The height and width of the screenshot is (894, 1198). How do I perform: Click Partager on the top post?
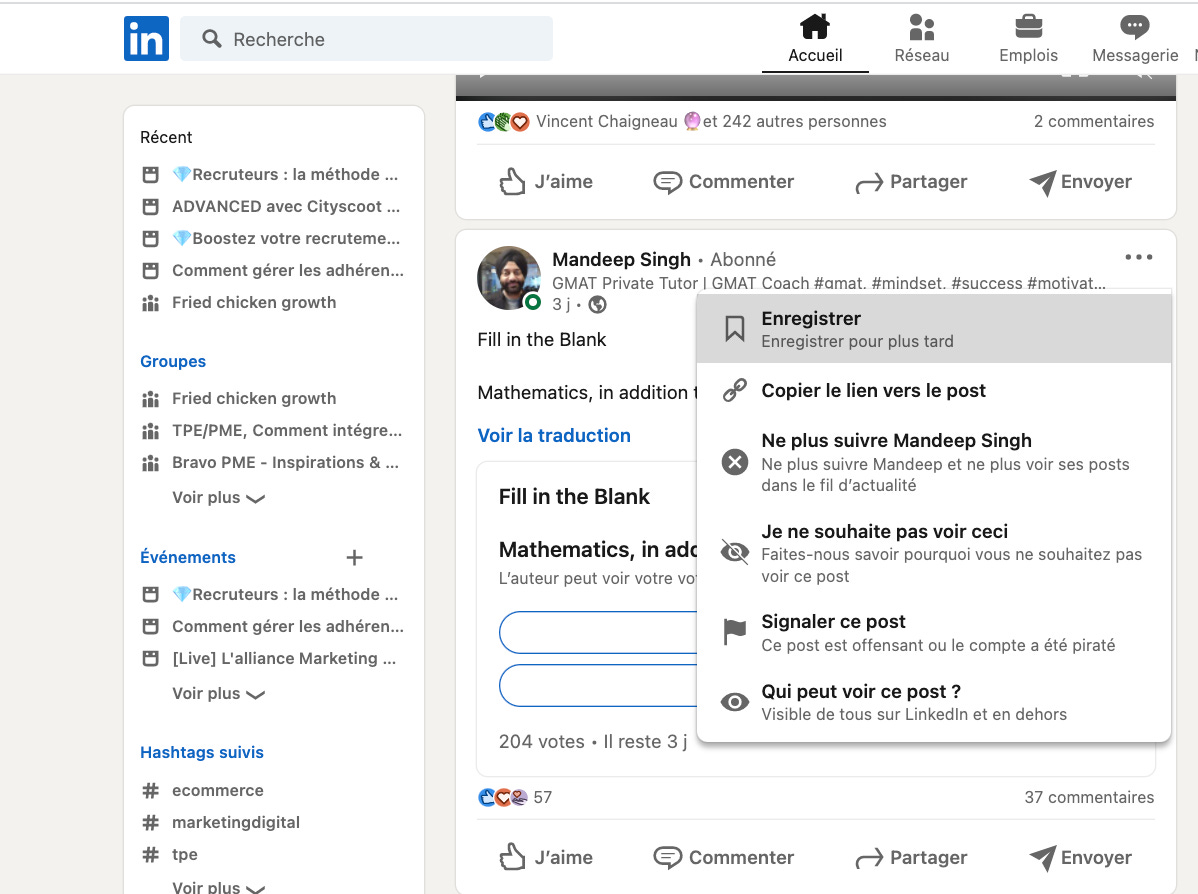pyautogui.click(x=911, y=182)
